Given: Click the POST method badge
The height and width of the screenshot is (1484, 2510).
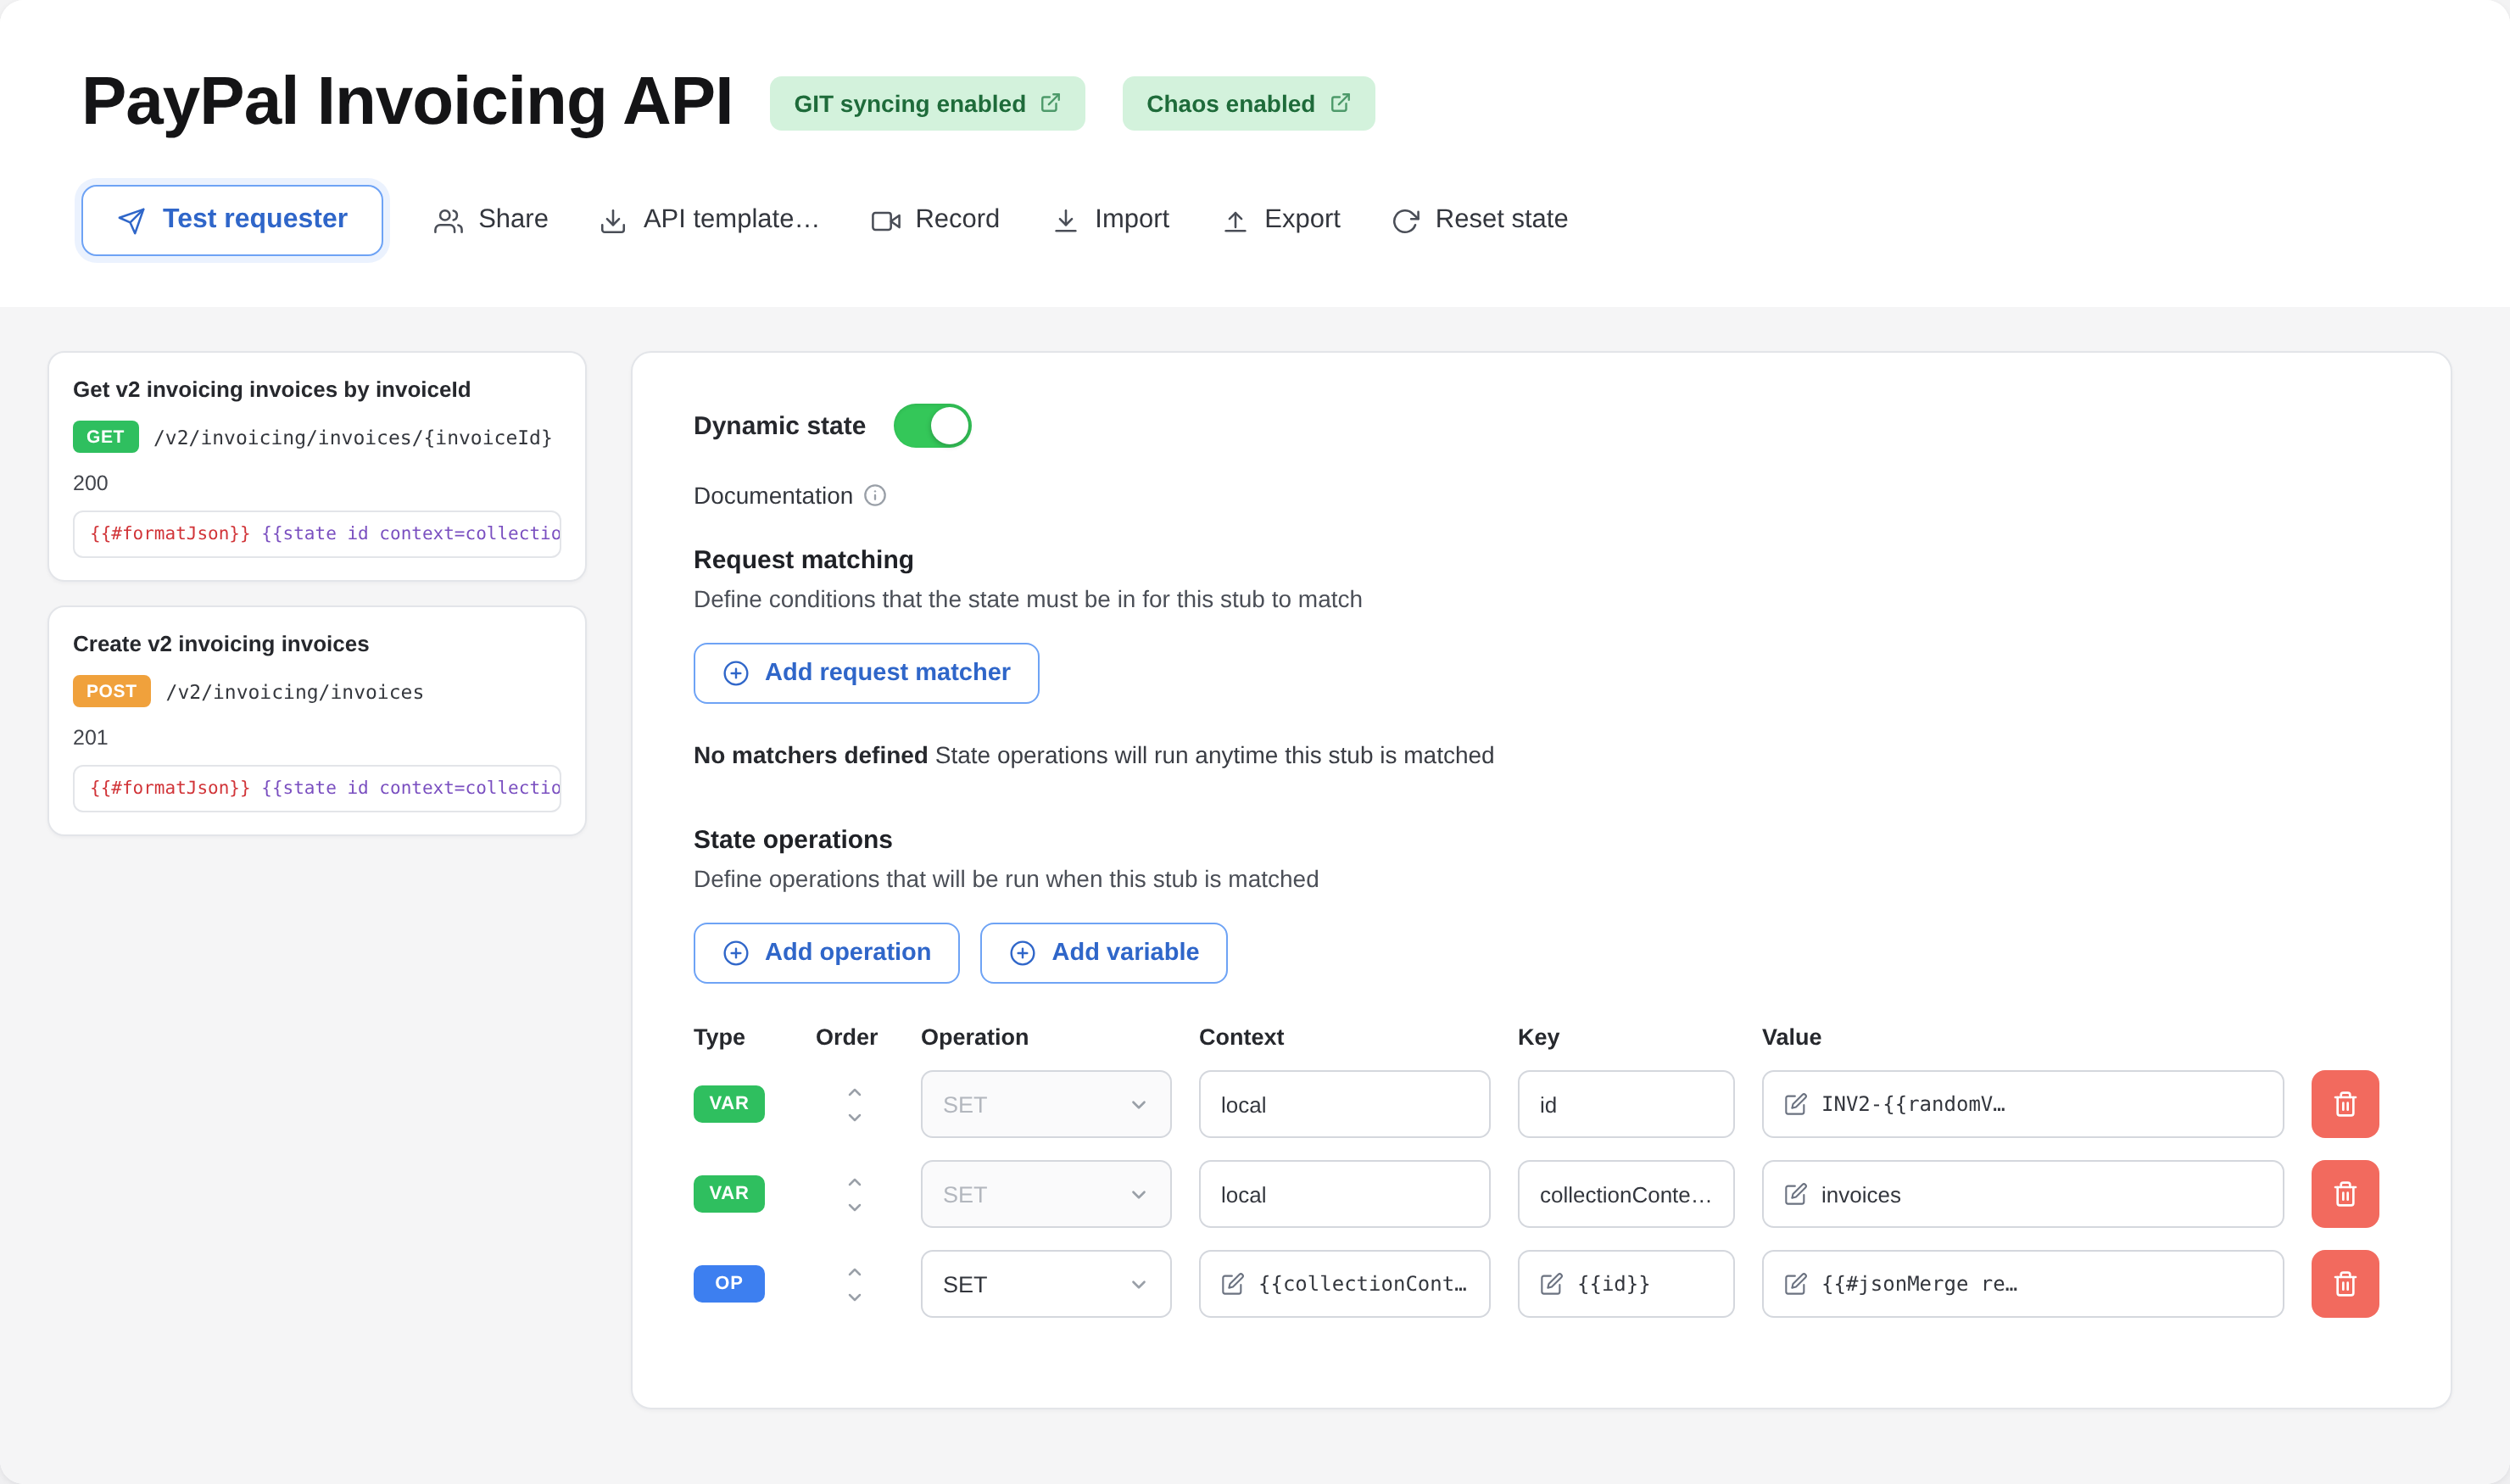Looking at the screenshot, I should (111, 691).
